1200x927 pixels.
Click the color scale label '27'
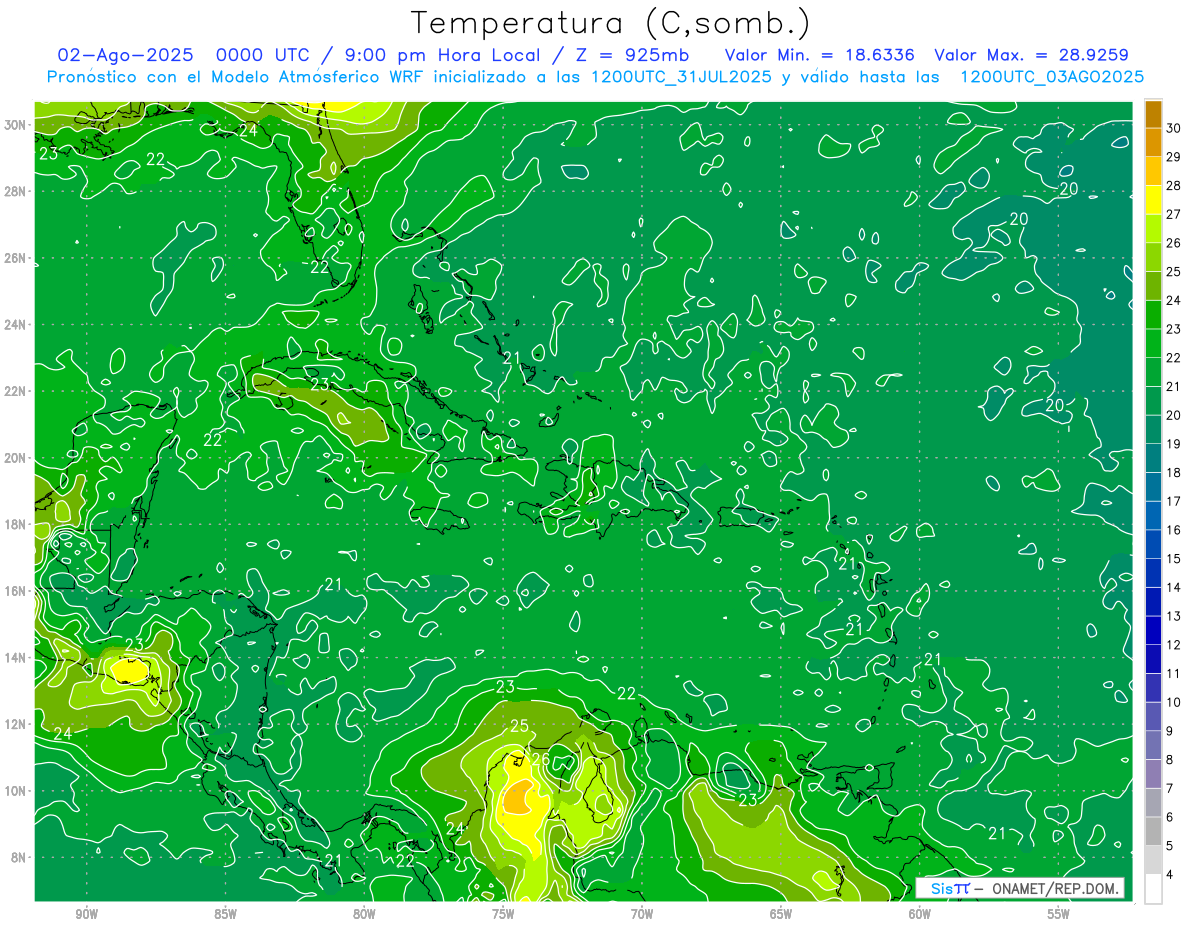click(1174, 214)
